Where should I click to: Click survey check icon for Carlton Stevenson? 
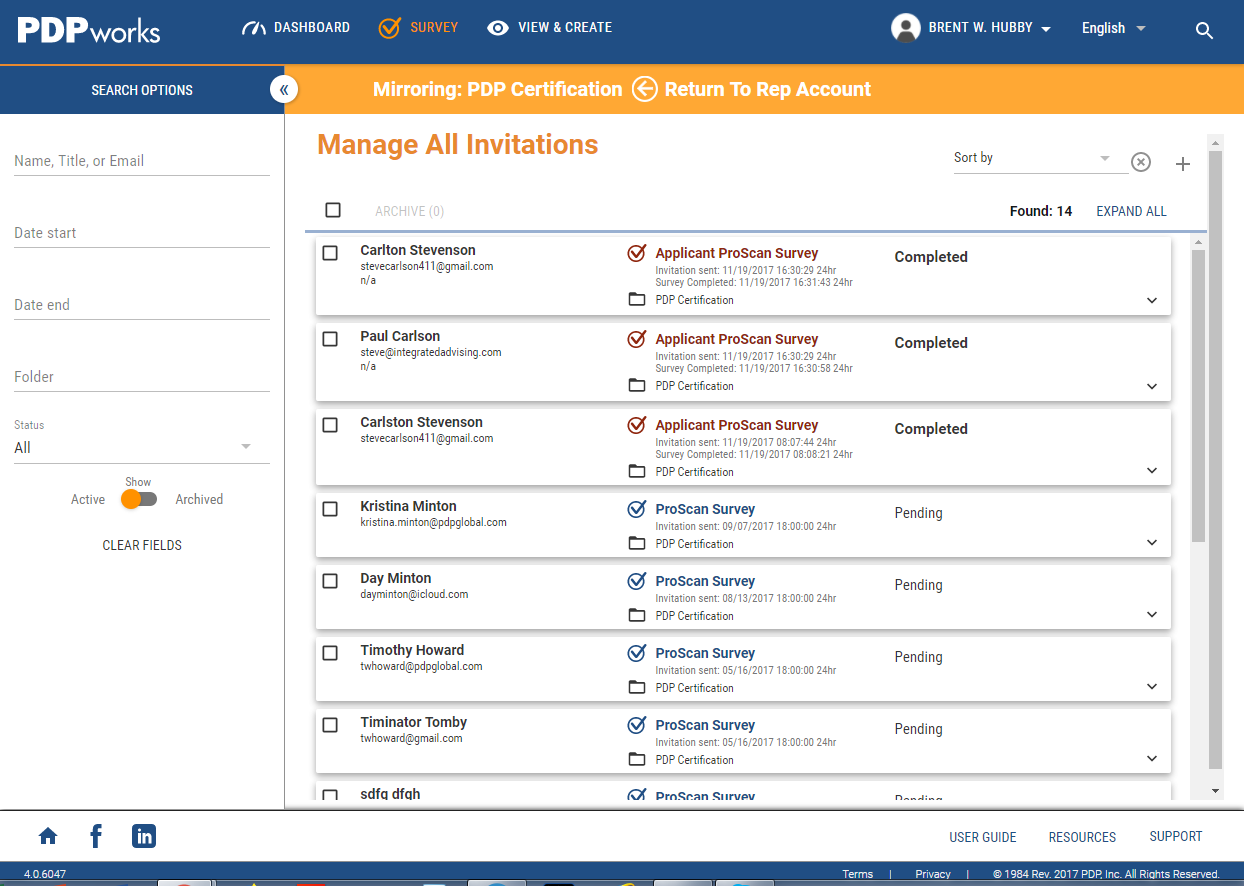[x=637, y=253]
